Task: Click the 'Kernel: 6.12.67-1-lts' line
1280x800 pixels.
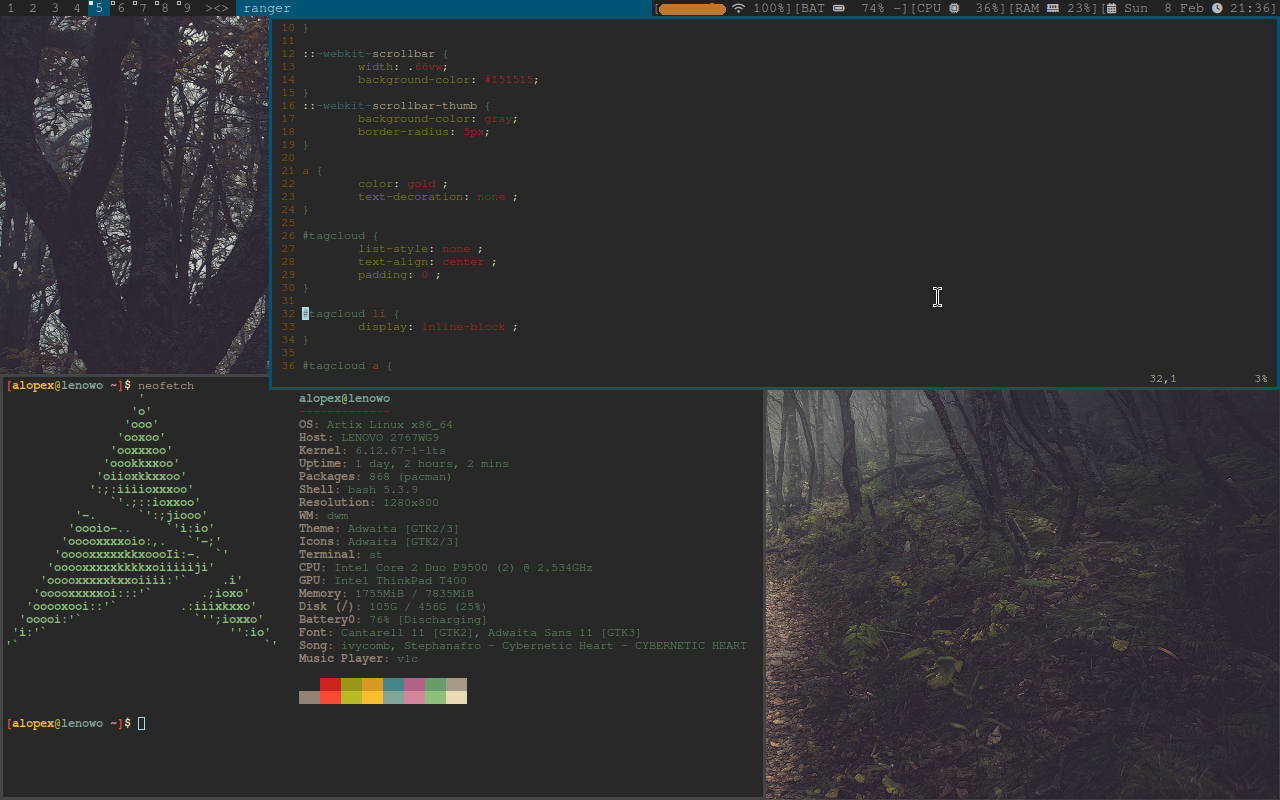Action: (372, 451)
